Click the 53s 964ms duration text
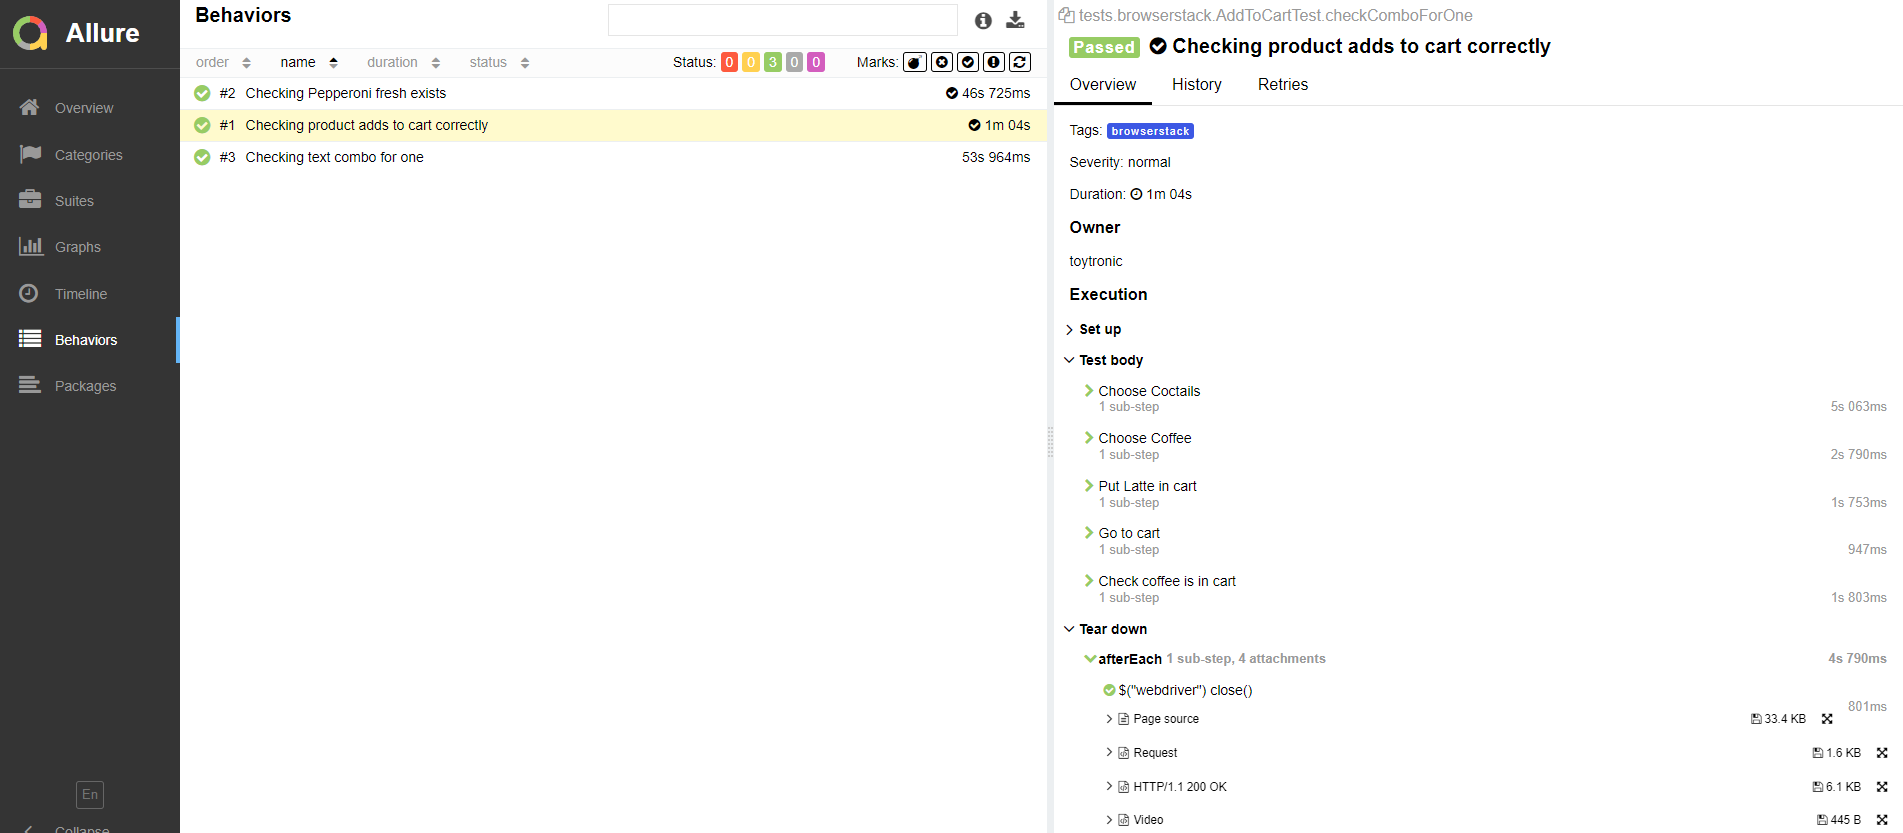1903x833 pixels. coord(996,157)
